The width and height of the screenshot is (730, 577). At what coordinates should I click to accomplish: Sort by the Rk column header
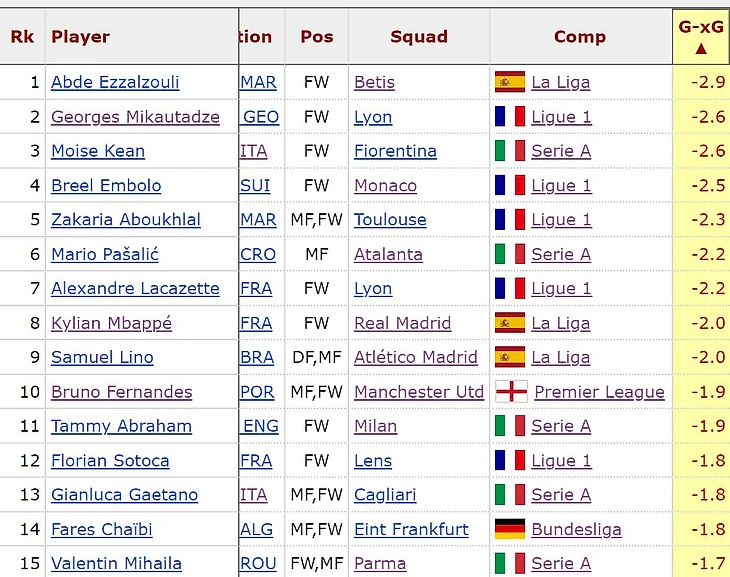click(x=22, y=37)
